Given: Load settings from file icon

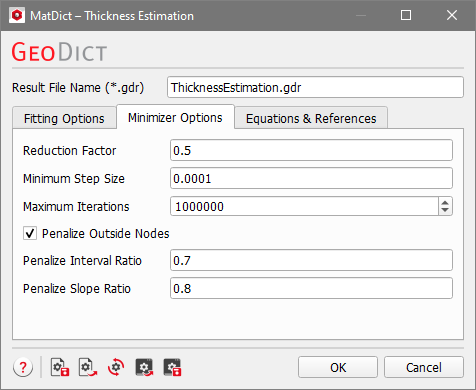Looking at the screenshot, I should [88, 367].
